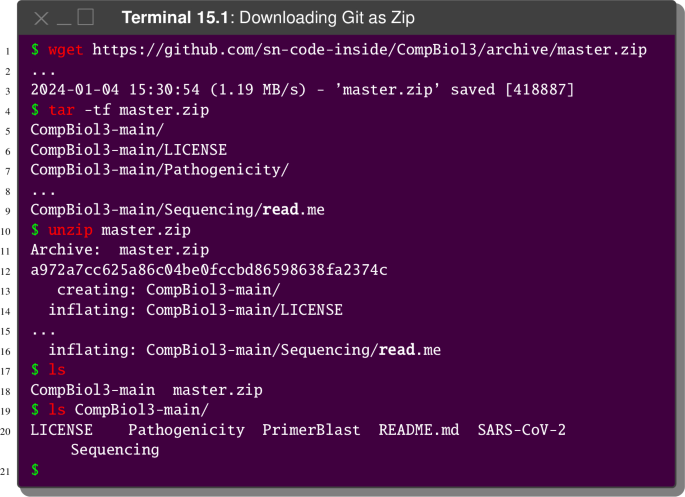Click the SARS-CoV-2 directory name
Screen dimensions: 685x497
click(521, 430)
